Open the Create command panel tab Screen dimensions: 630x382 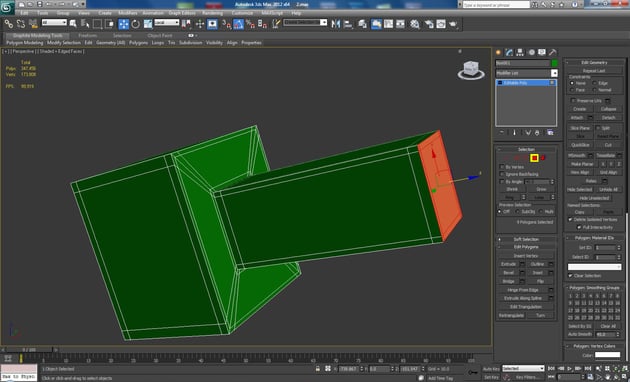[x=499, y=52]
